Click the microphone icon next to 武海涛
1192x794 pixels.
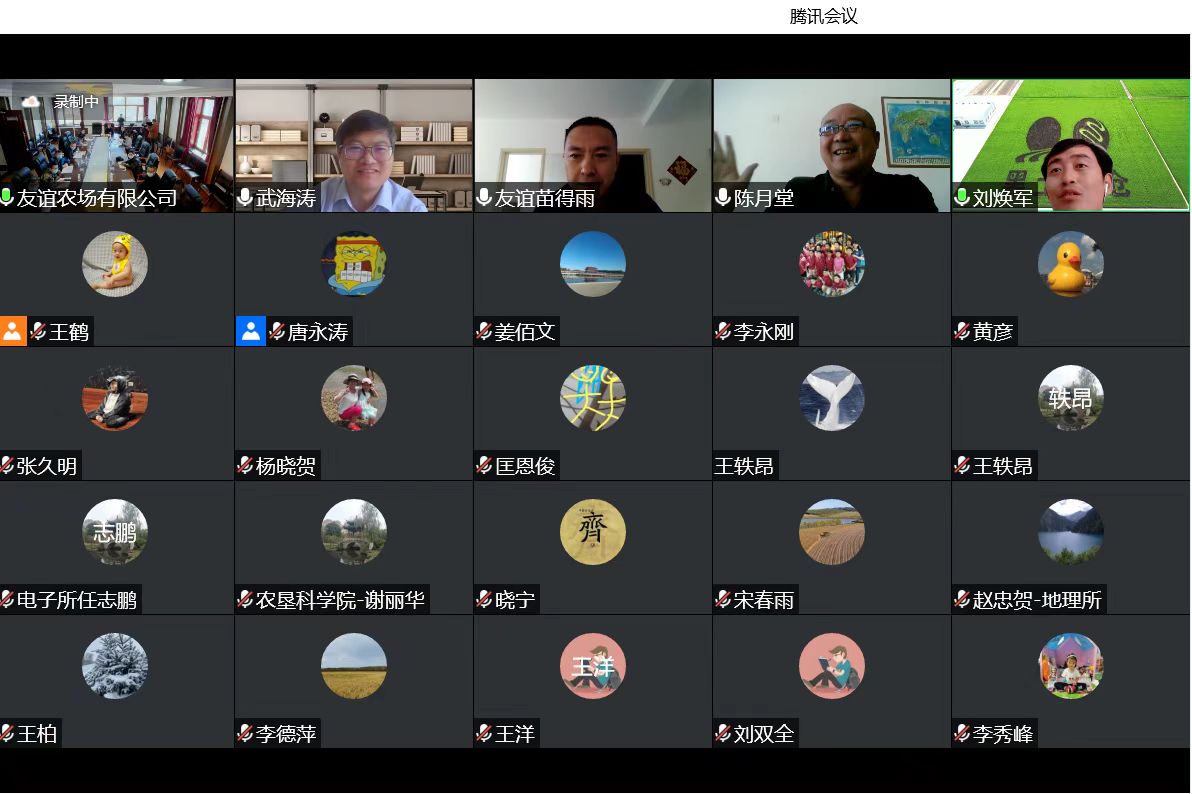click(245, 198)
